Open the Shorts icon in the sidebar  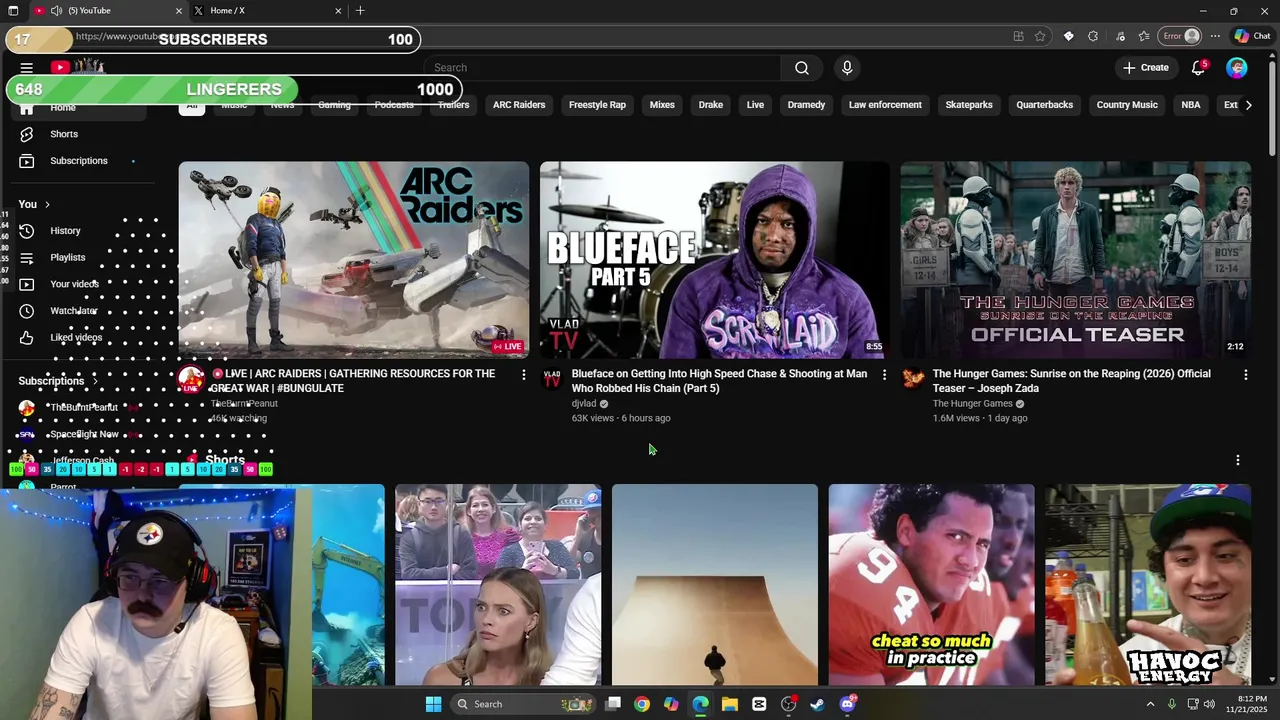[x=27, y=134]
